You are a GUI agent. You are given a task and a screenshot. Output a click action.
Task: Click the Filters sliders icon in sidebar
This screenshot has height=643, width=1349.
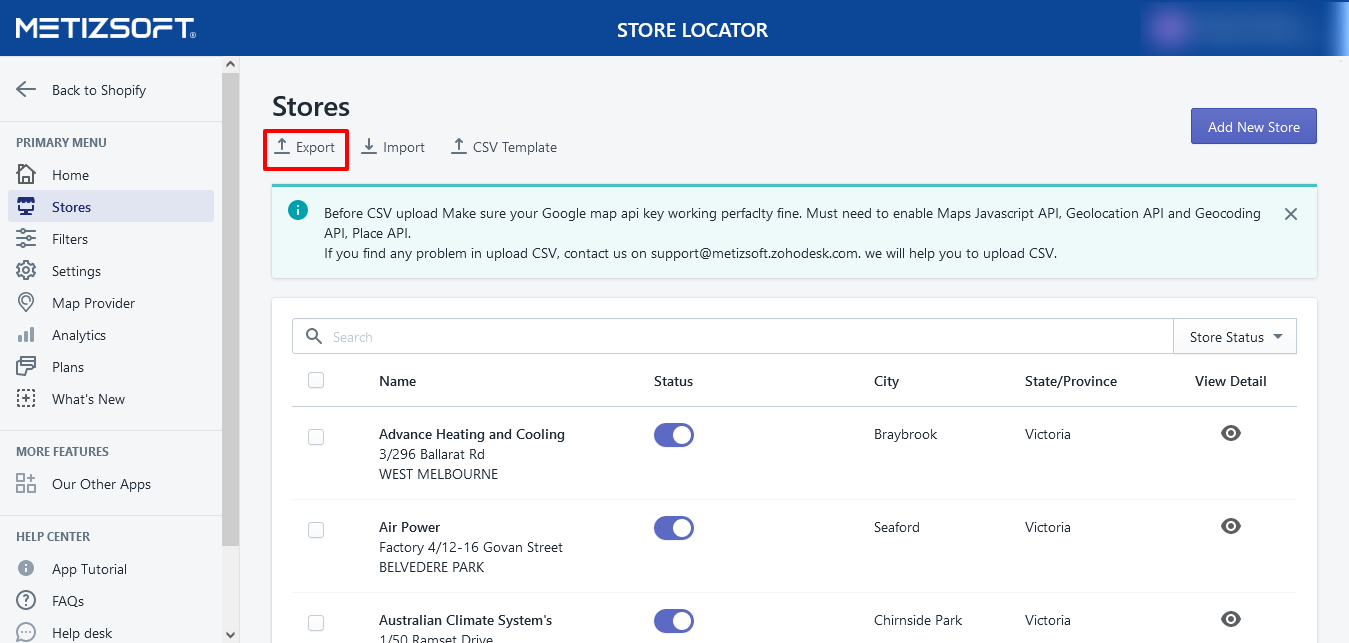pyautogui.click(x=26, y=239)
